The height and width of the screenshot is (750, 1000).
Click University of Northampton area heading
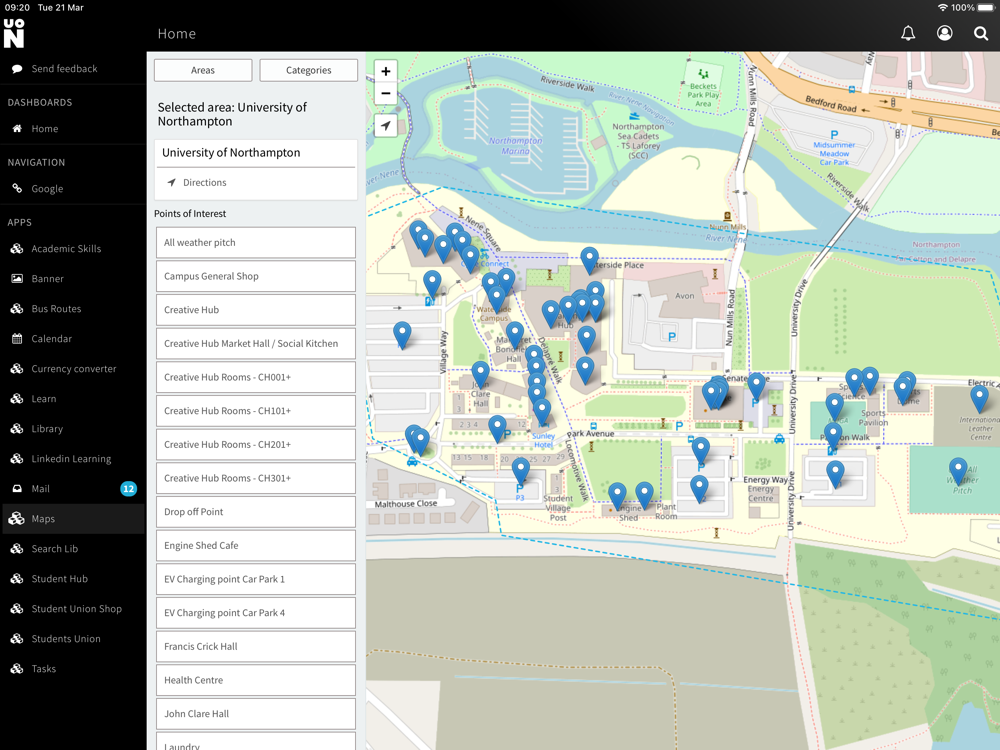231,152
